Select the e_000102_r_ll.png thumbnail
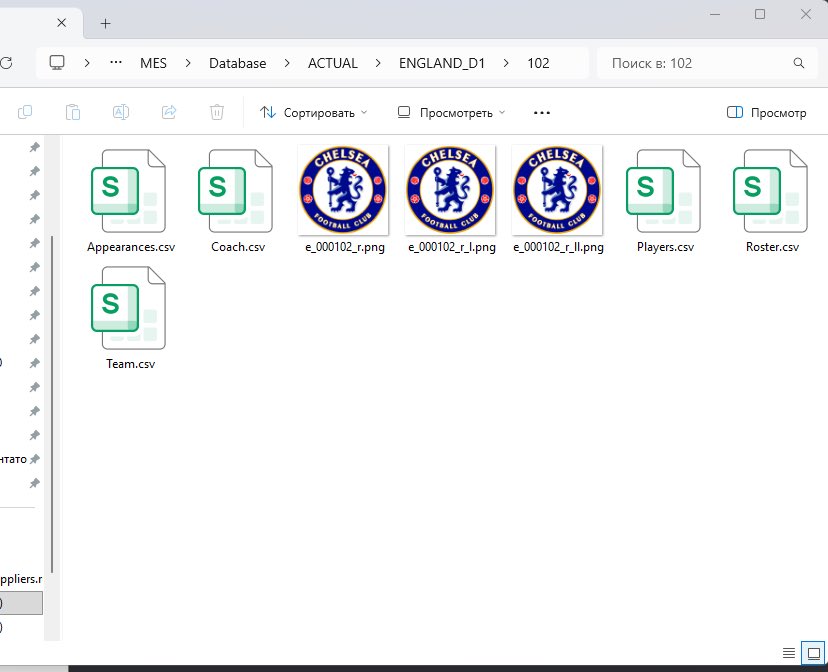The image size is (828, 672). (557, 190)
